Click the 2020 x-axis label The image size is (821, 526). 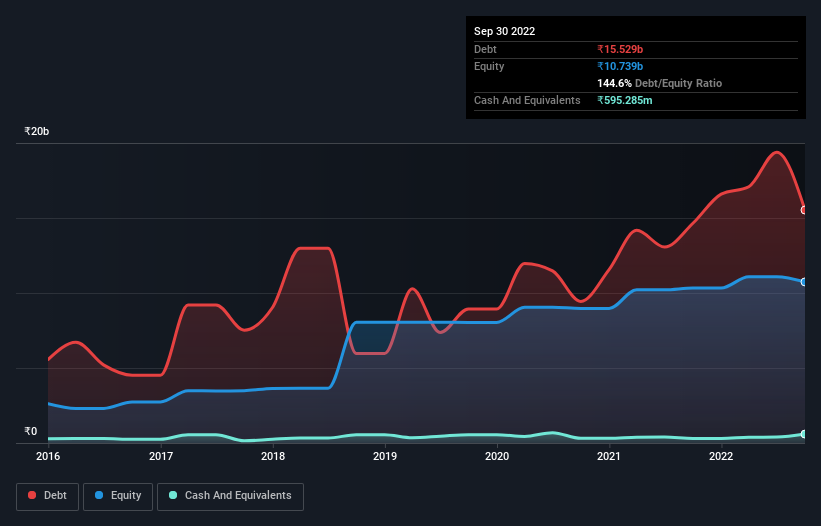(497, 456)
